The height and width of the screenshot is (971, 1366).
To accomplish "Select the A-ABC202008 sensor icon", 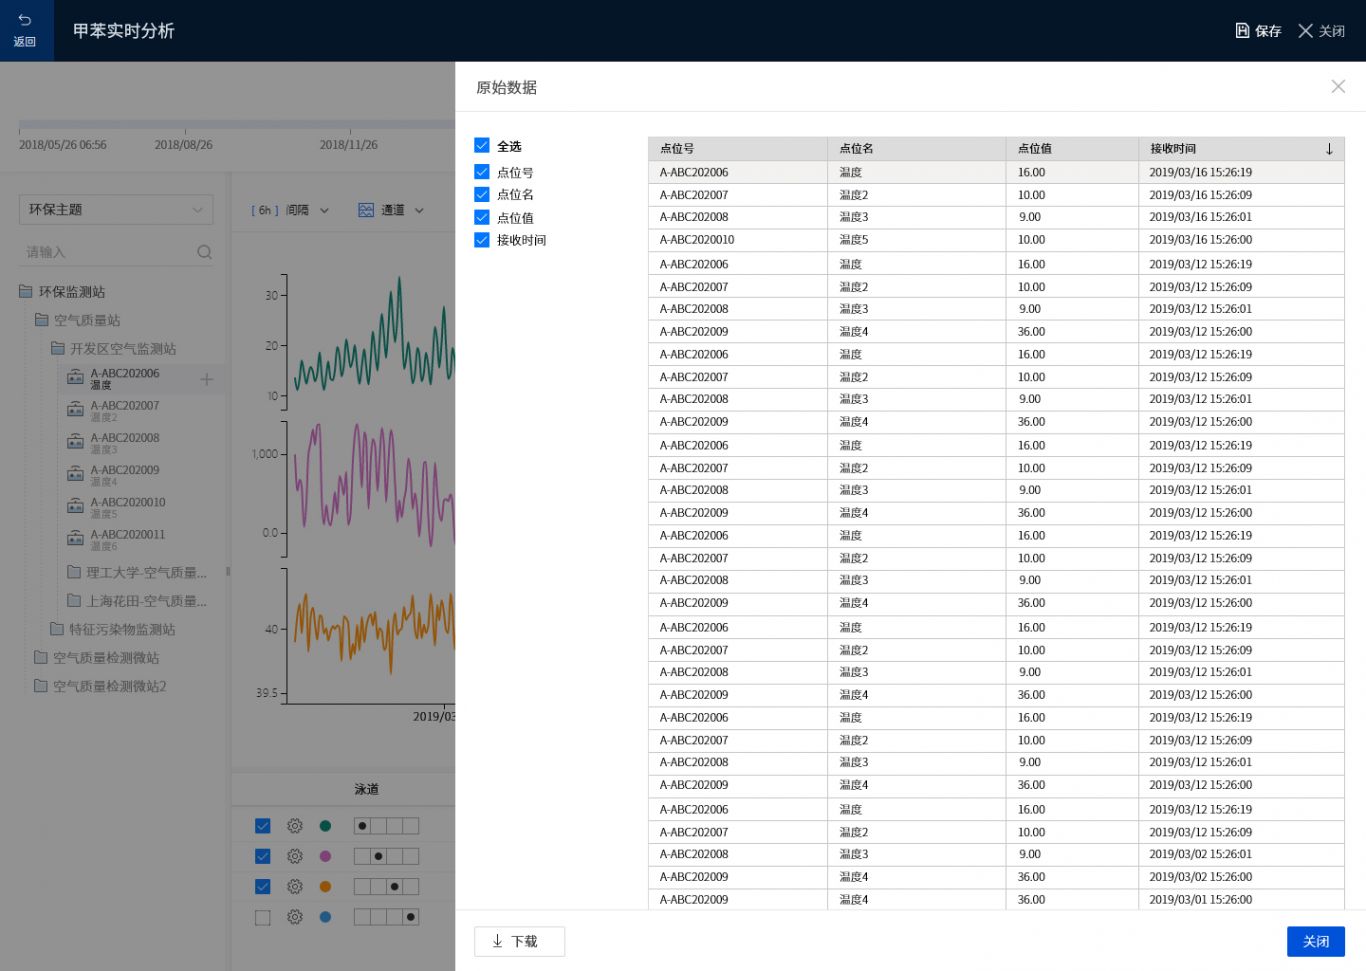I will pos(75,442).
